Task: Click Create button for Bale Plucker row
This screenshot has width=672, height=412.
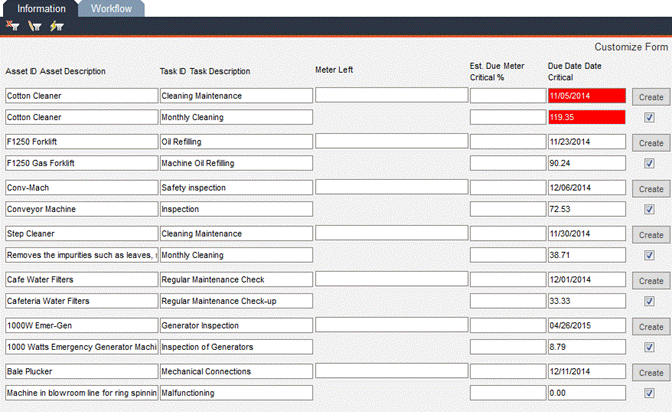Action: point(650,373)
